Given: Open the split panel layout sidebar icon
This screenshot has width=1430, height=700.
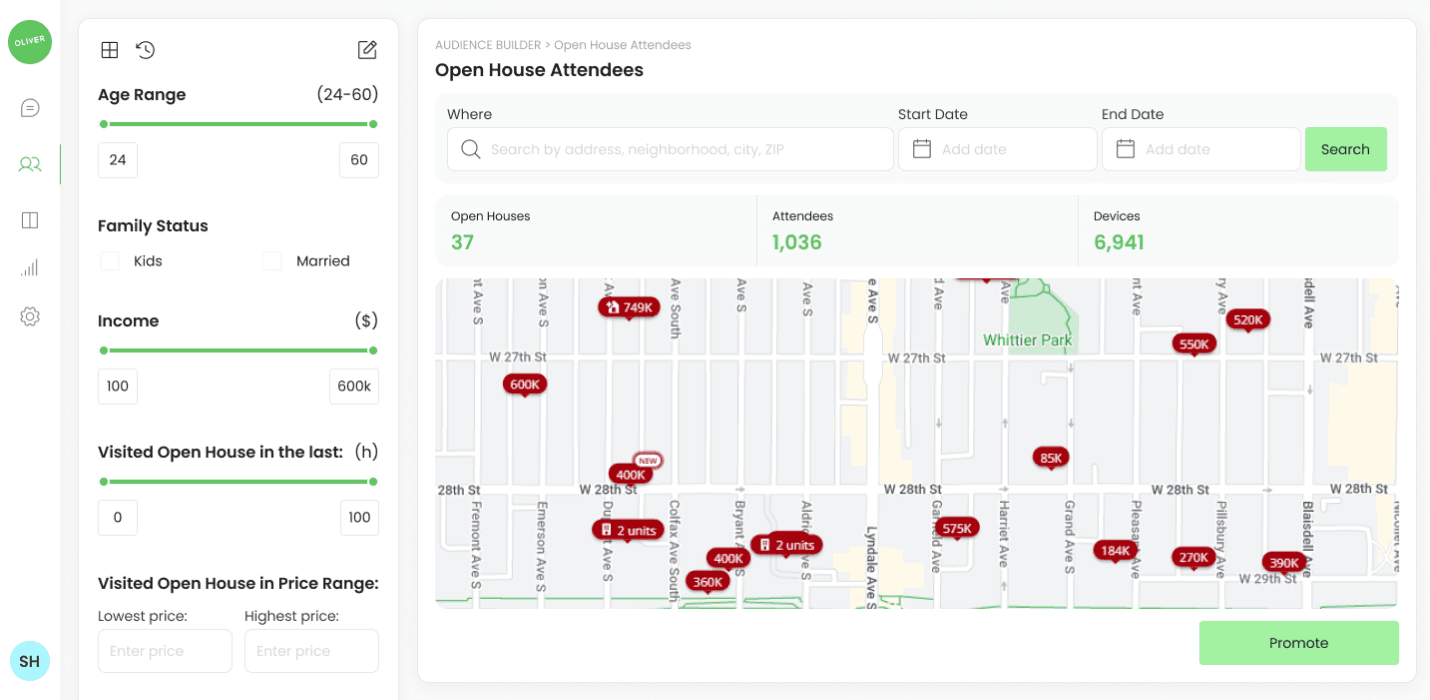Looking at the screenshot, I should click(x=30, y=220).
